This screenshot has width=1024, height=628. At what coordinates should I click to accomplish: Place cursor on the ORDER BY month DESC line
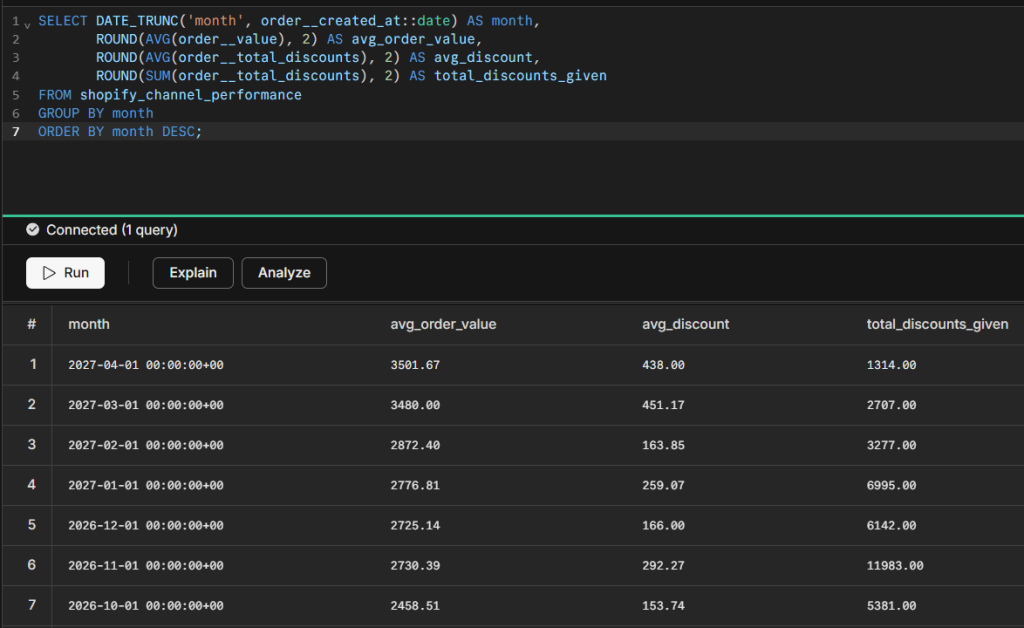(x=120, y=131)
